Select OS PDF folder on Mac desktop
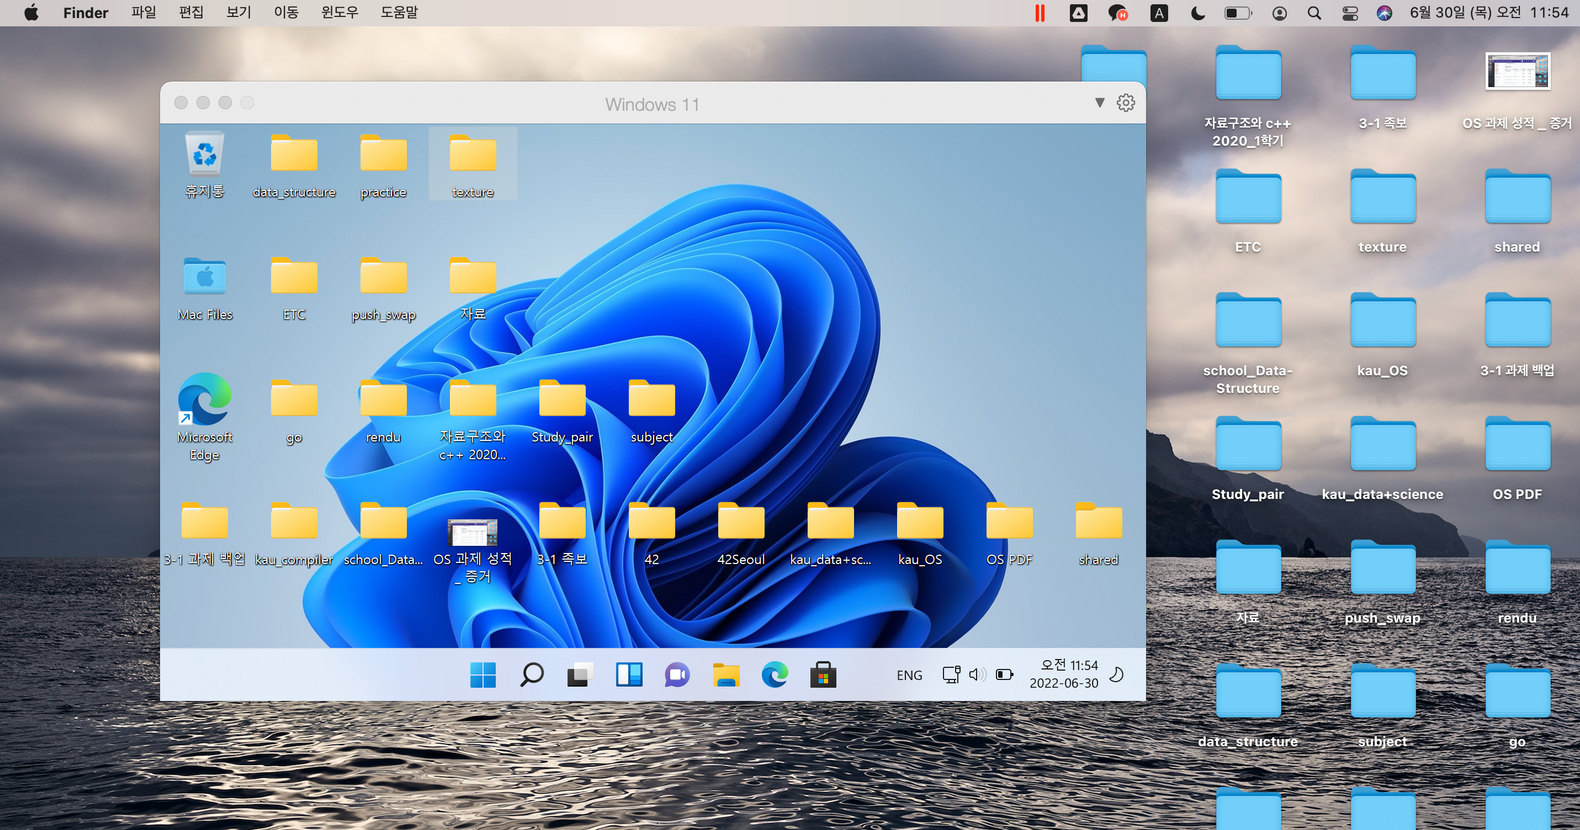Image resolution: width=1580 pixels, height=830 pixels. 1518,458
